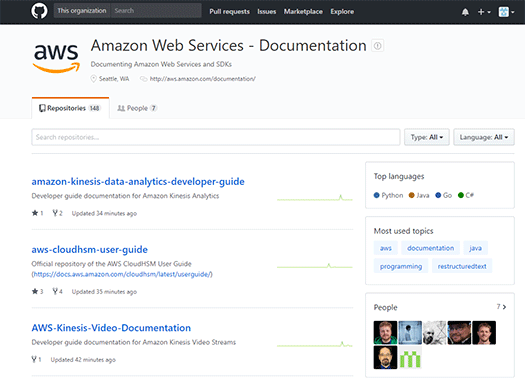
Task: Click the 'Top languages' heading
Action: pos(399,176)
